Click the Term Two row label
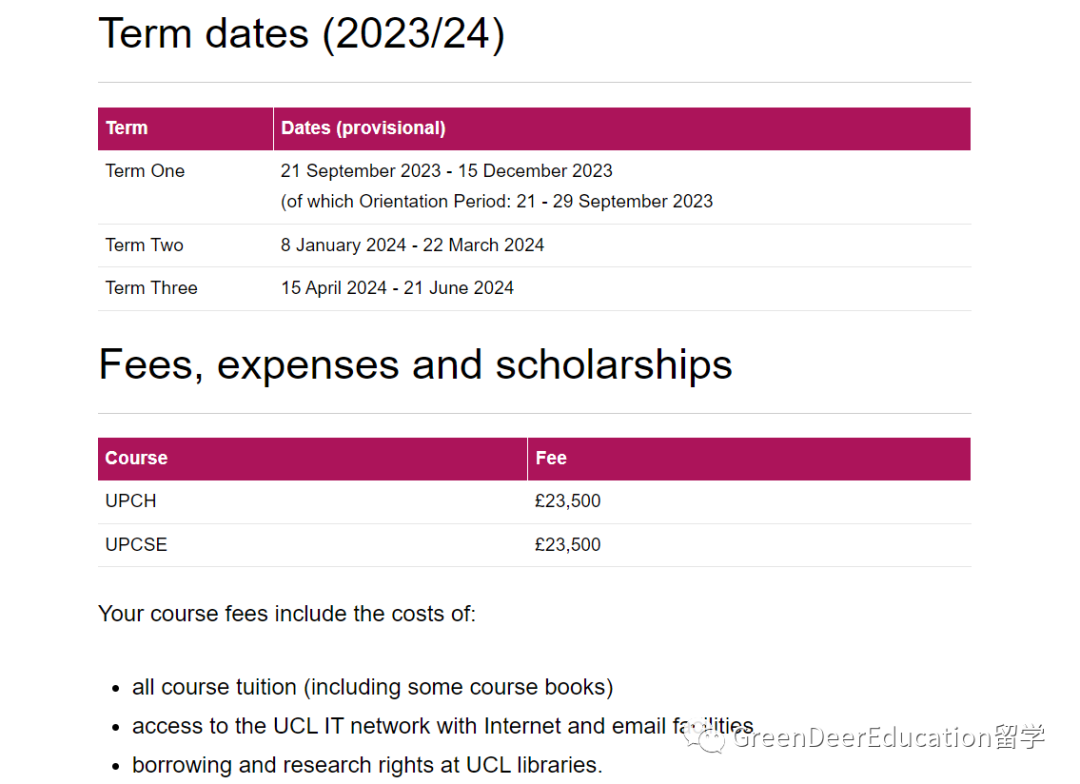The width and height of the screenshot is (1080, 784). click(x=144, y=245)
